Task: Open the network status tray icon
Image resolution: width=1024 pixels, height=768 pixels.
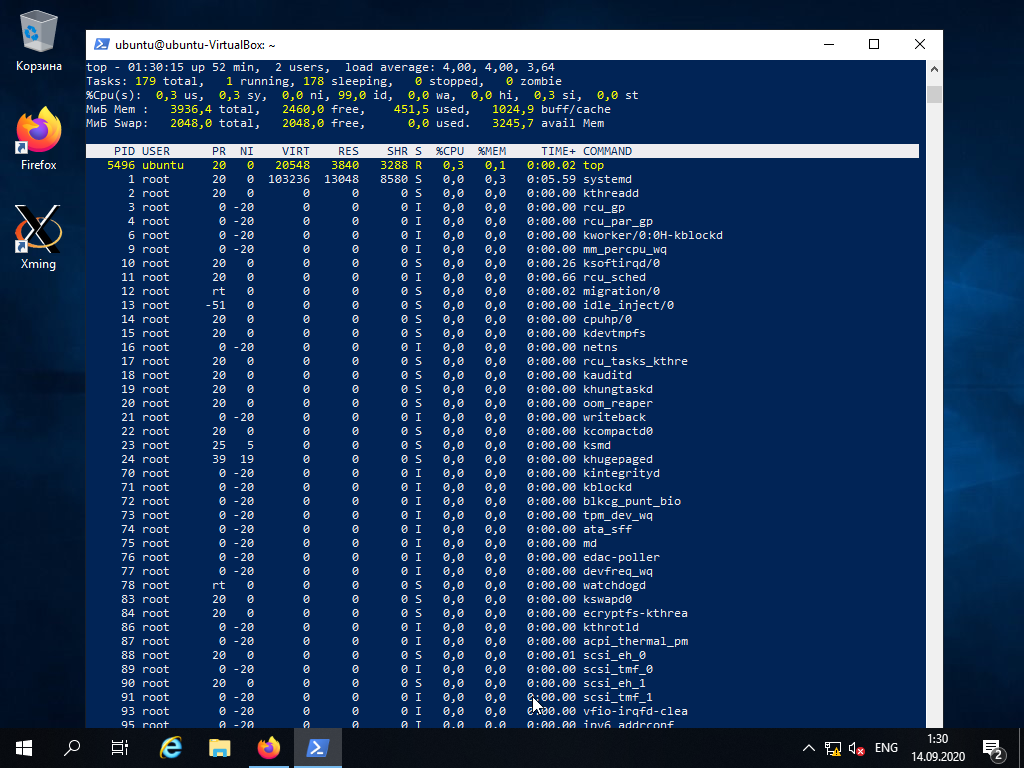Action: click(833, 748)
